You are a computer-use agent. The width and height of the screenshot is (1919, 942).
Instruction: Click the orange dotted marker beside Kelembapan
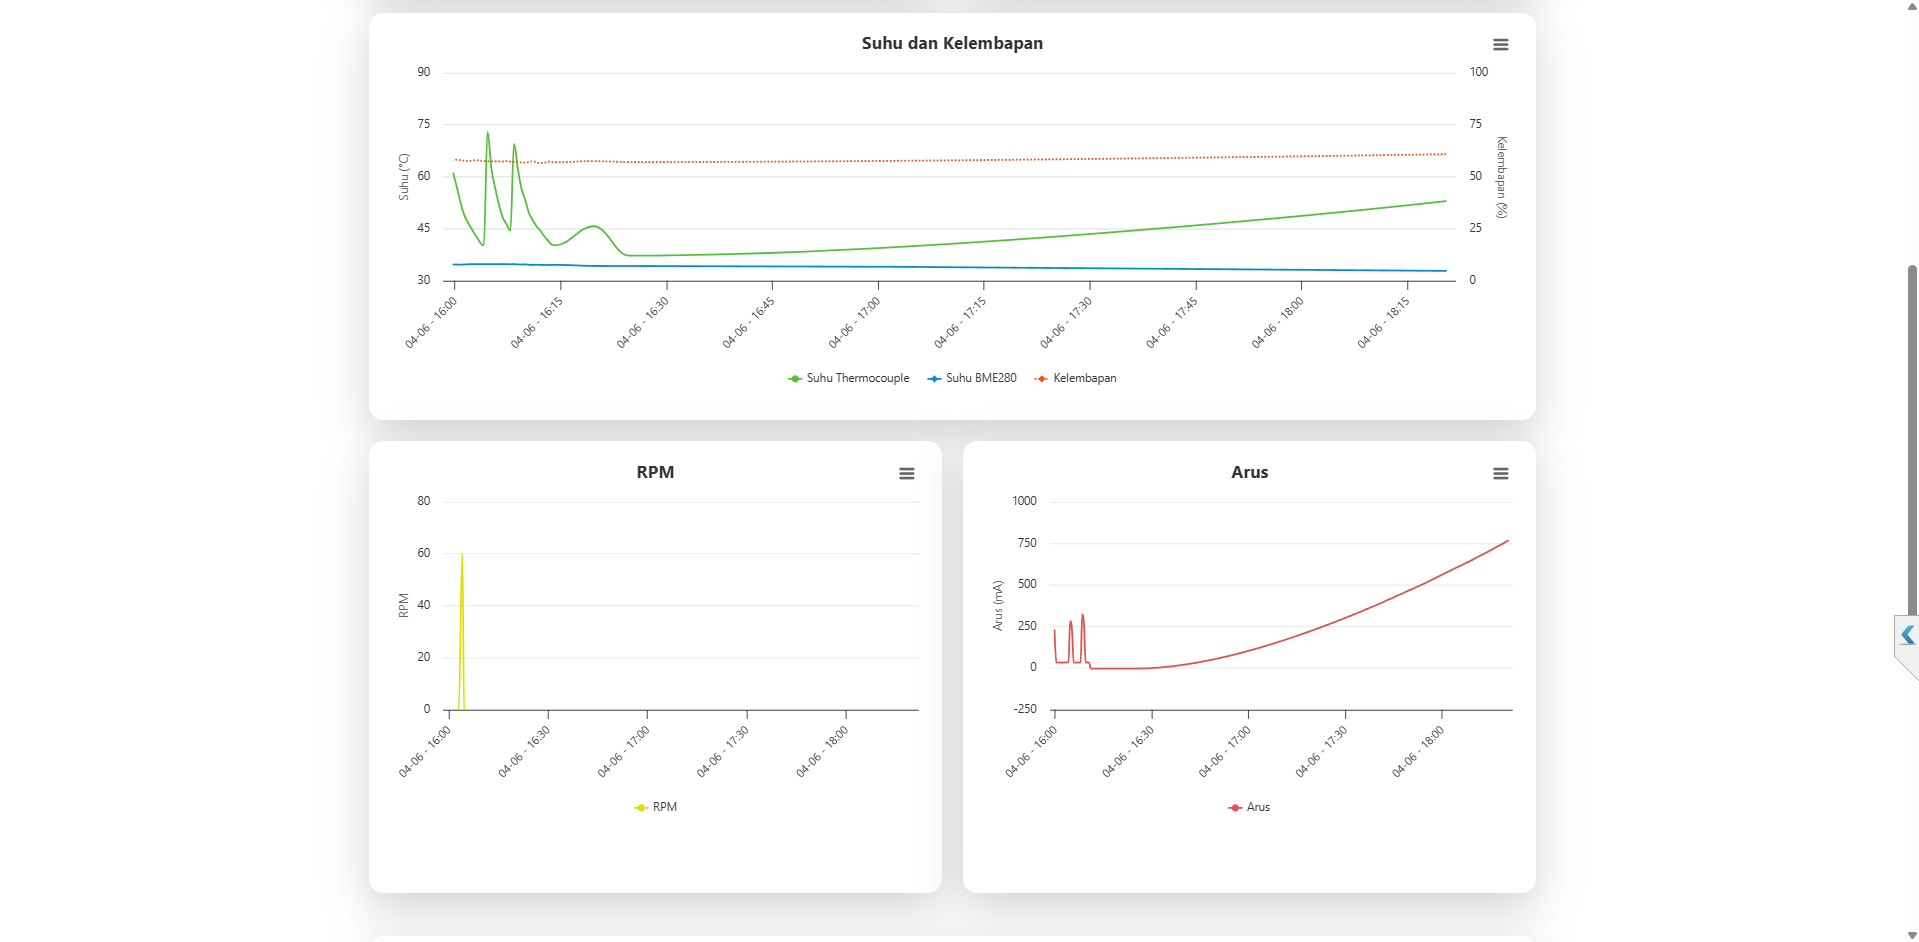pos(1040,378)
